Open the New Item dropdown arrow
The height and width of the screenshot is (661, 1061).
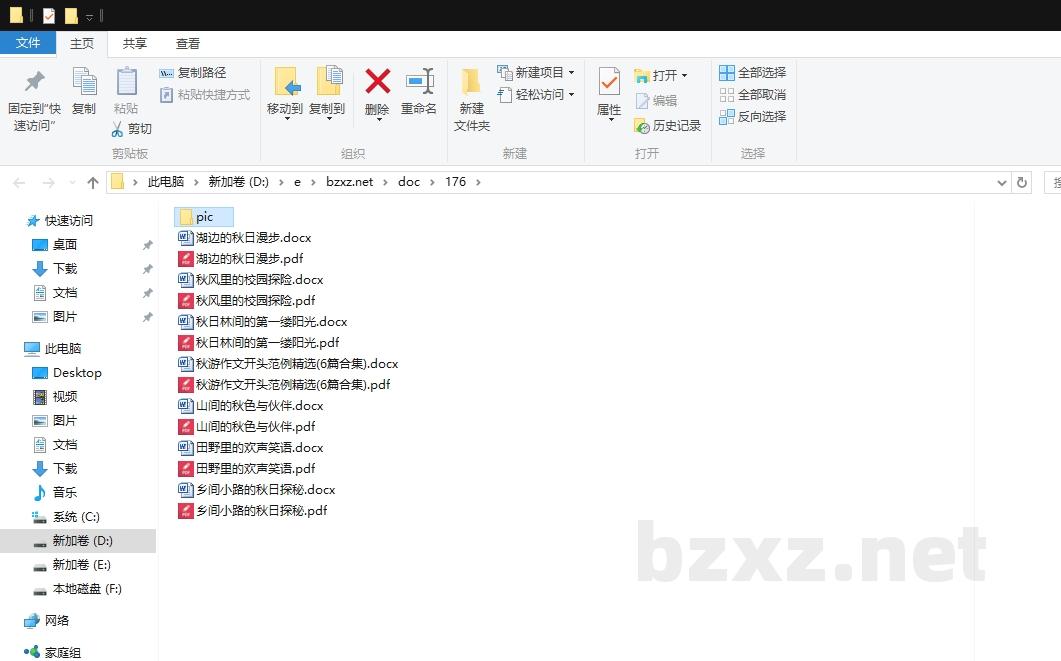571,73
